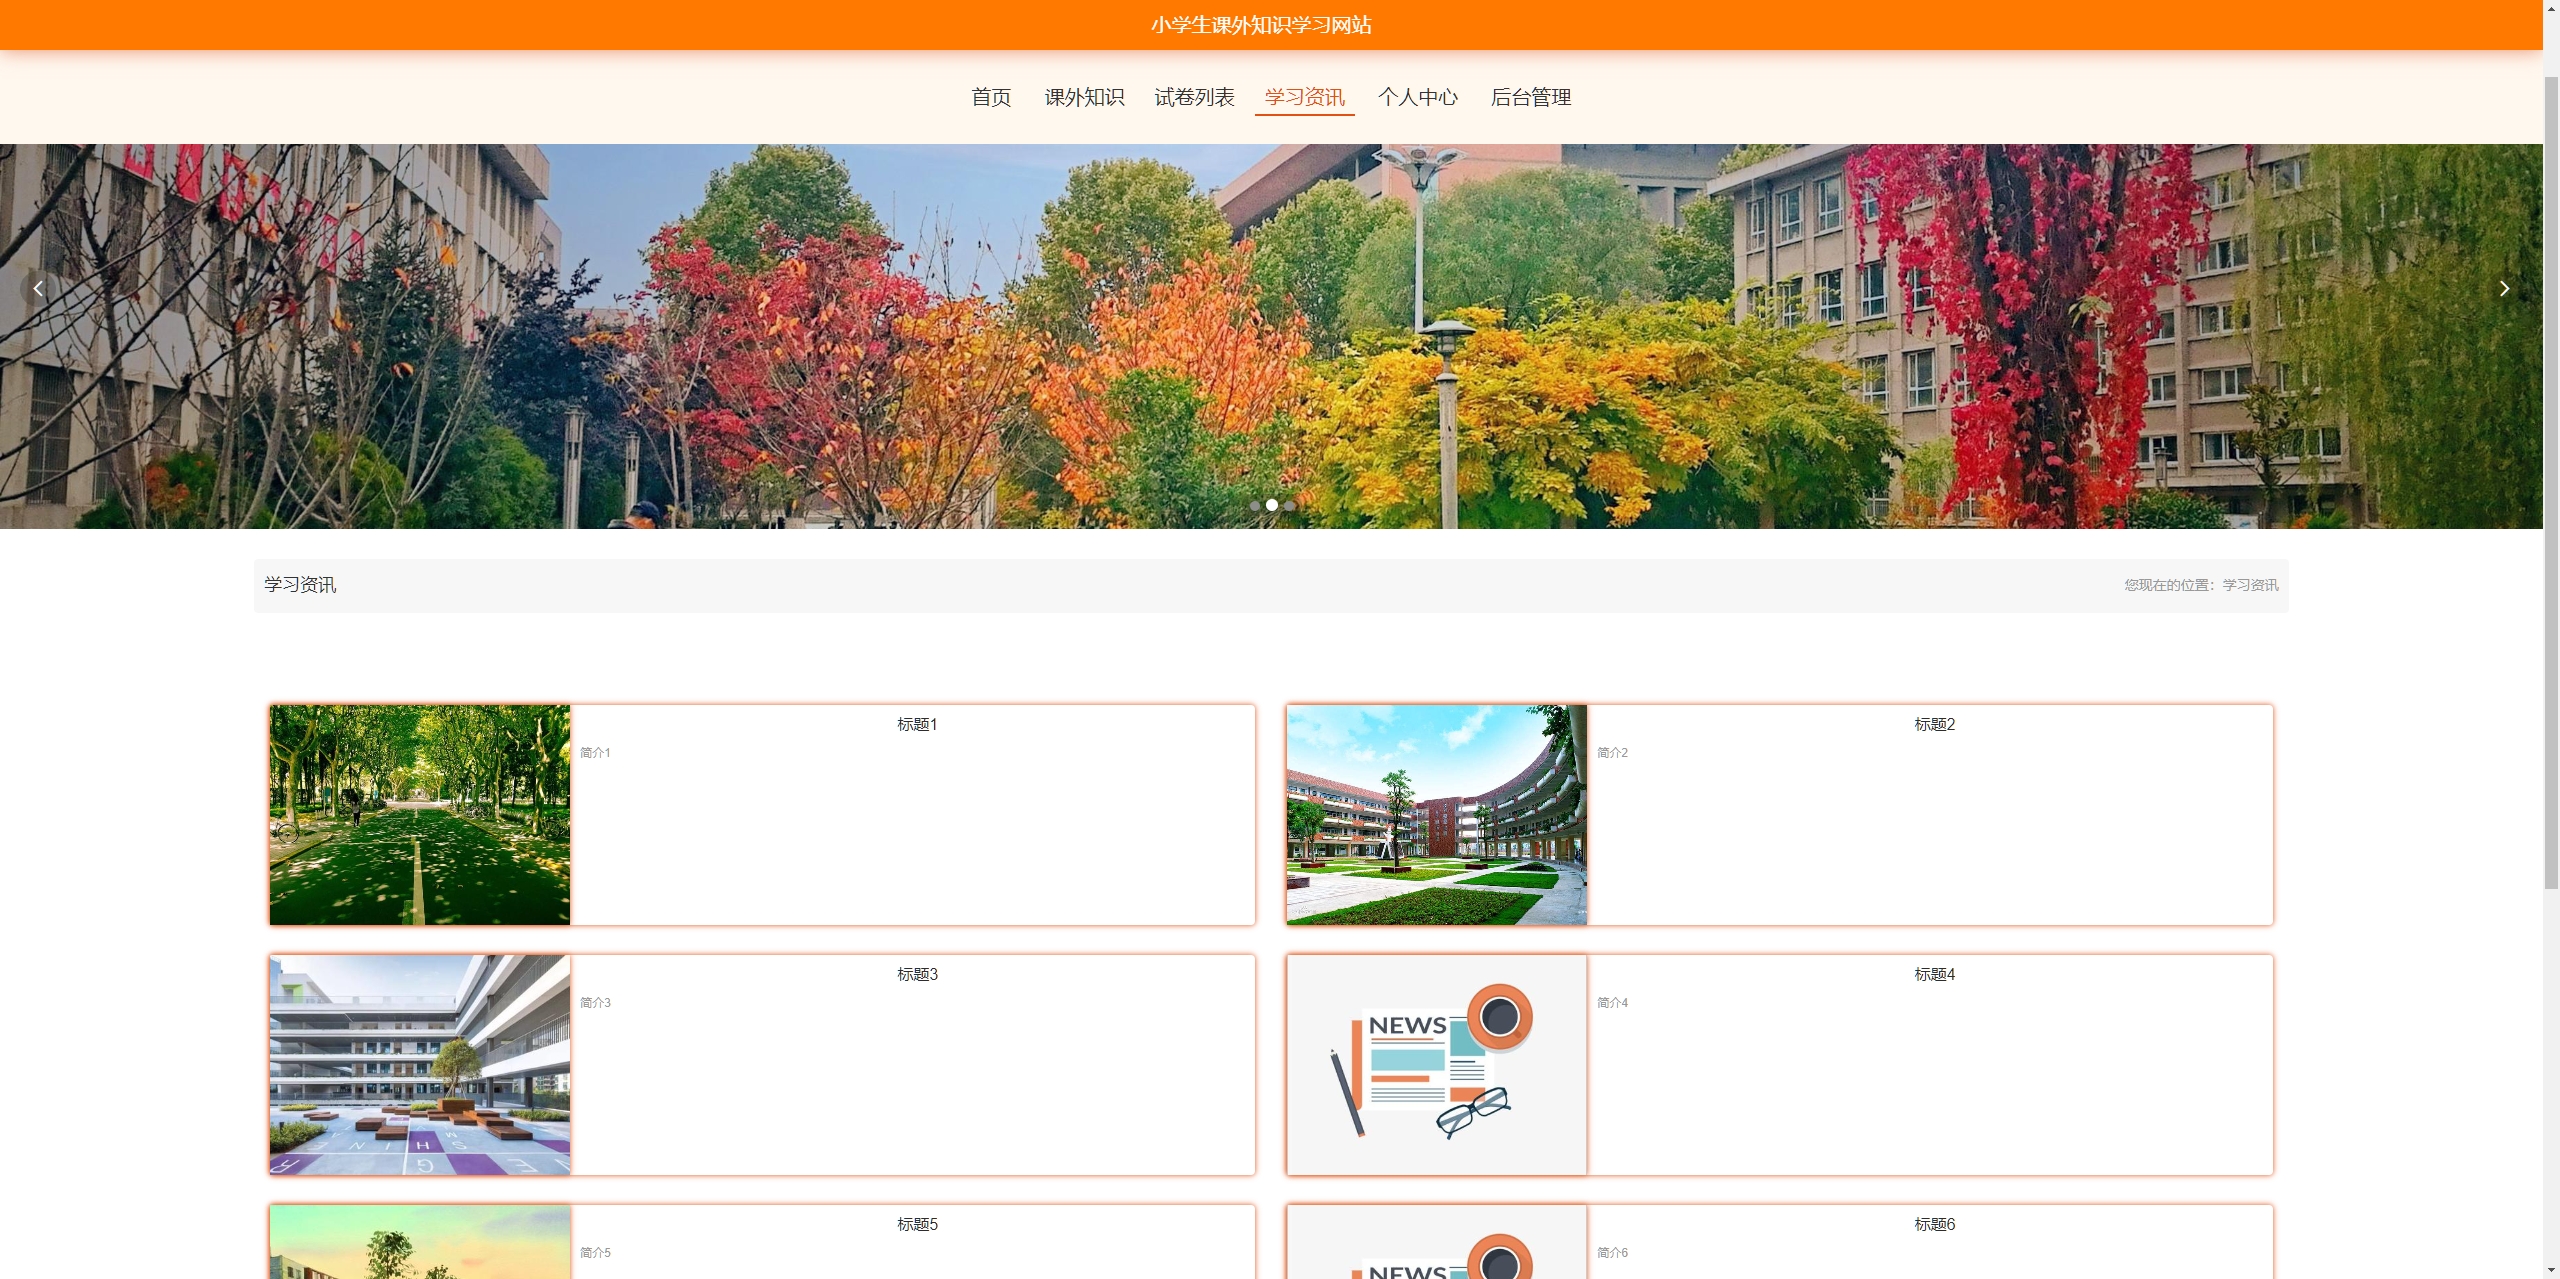Select the third carousel indicator dot
Viewport: 2560px width, 1279px height.
[1290, 505]
